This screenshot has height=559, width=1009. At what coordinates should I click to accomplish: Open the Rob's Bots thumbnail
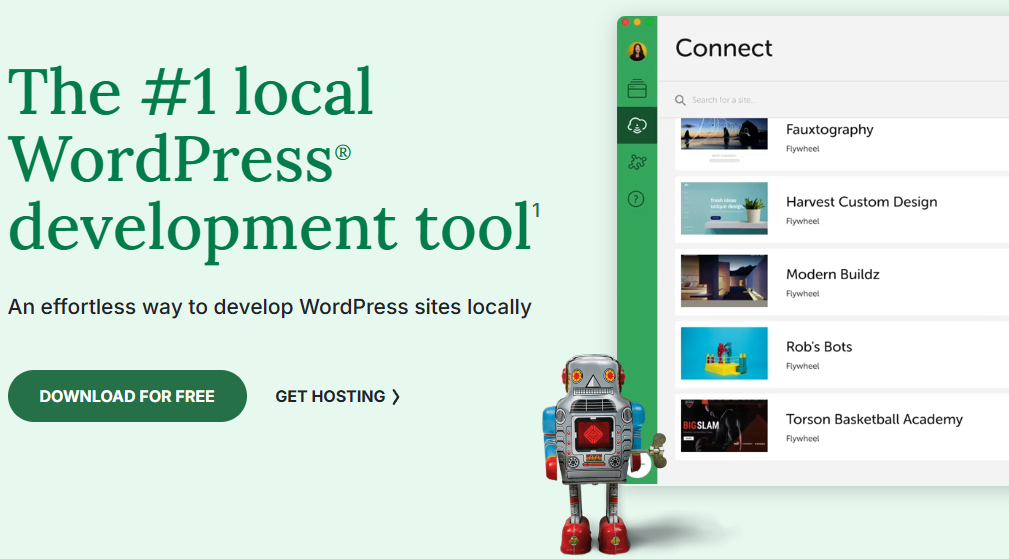[x=724, y=353]
